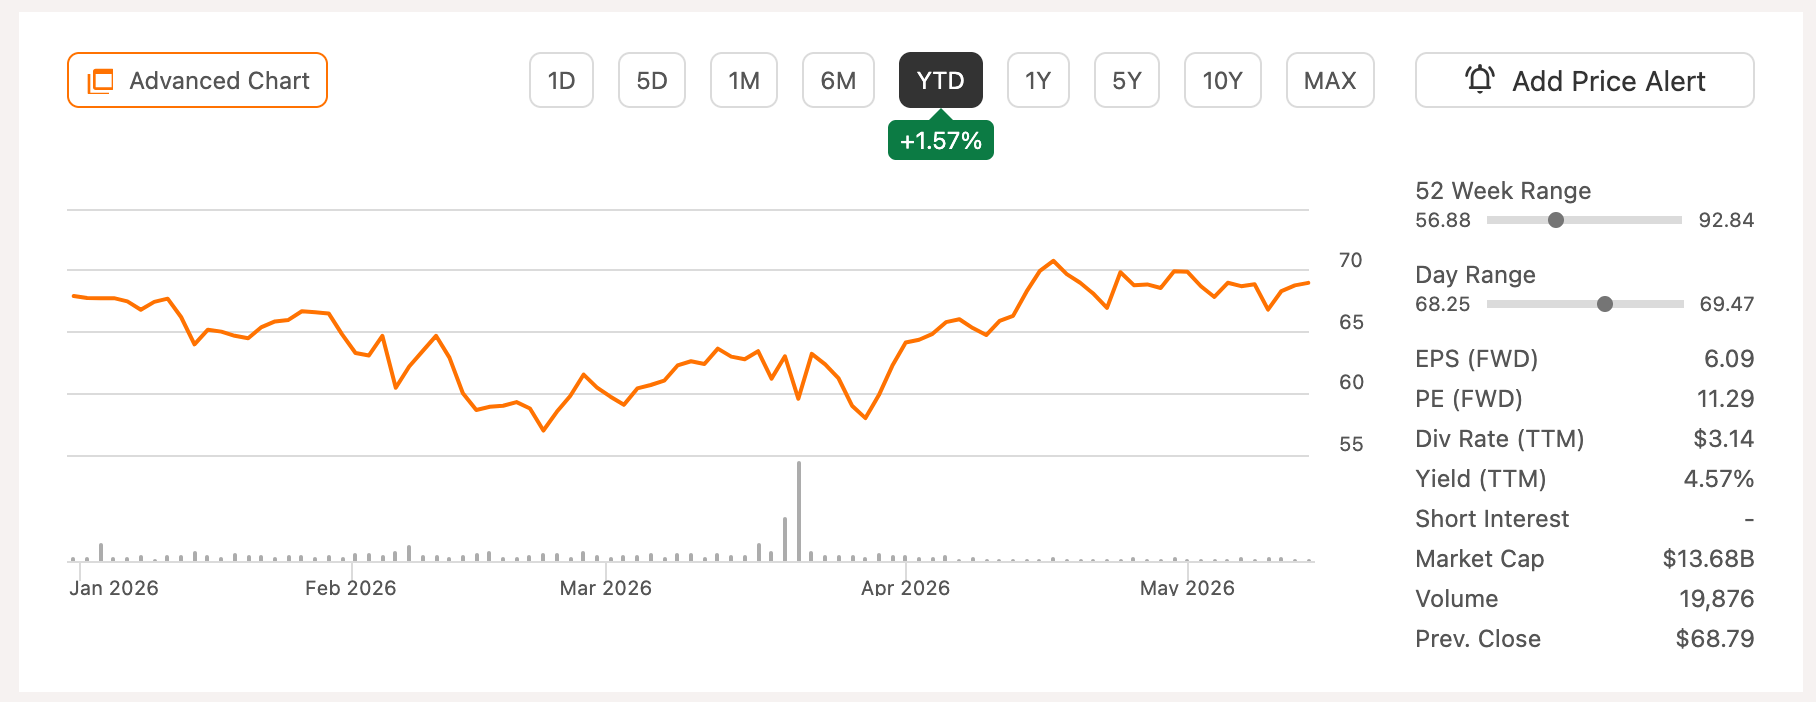Click the bell icon for price alert
Viewport: 1816px width, 702px height.
[x=1480, y=79]
